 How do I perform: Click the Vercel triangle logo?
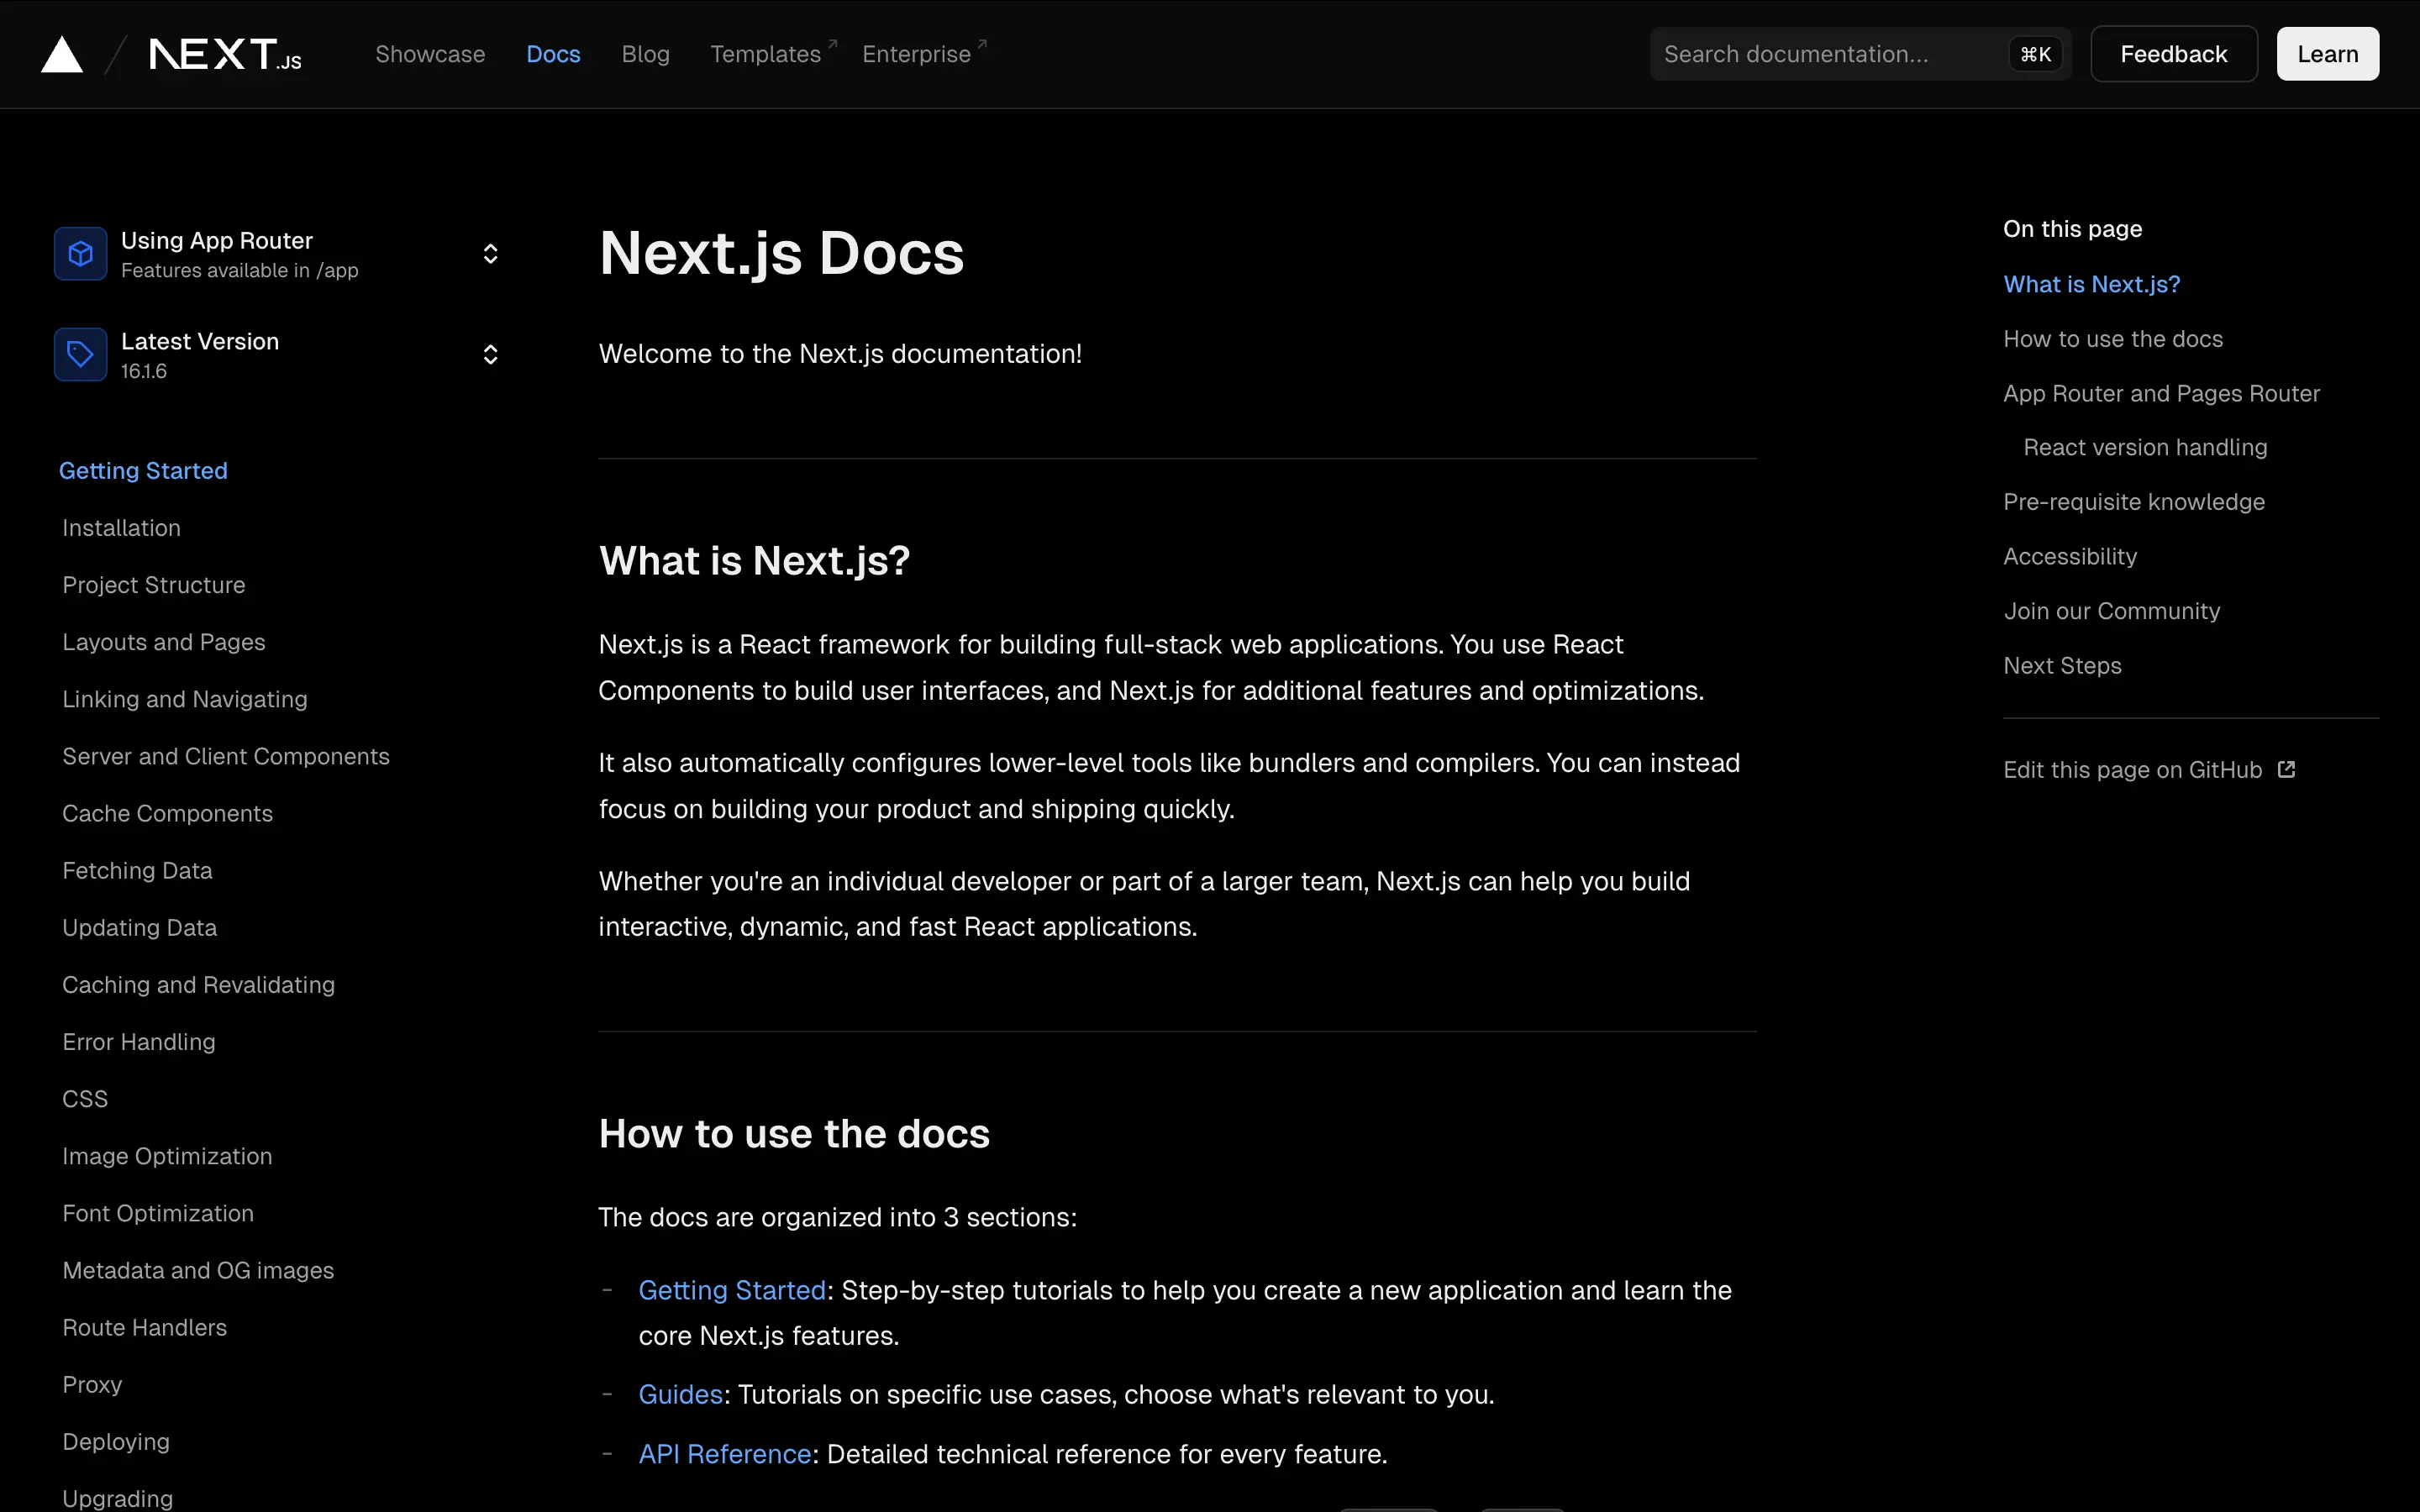tap(62, 55)
